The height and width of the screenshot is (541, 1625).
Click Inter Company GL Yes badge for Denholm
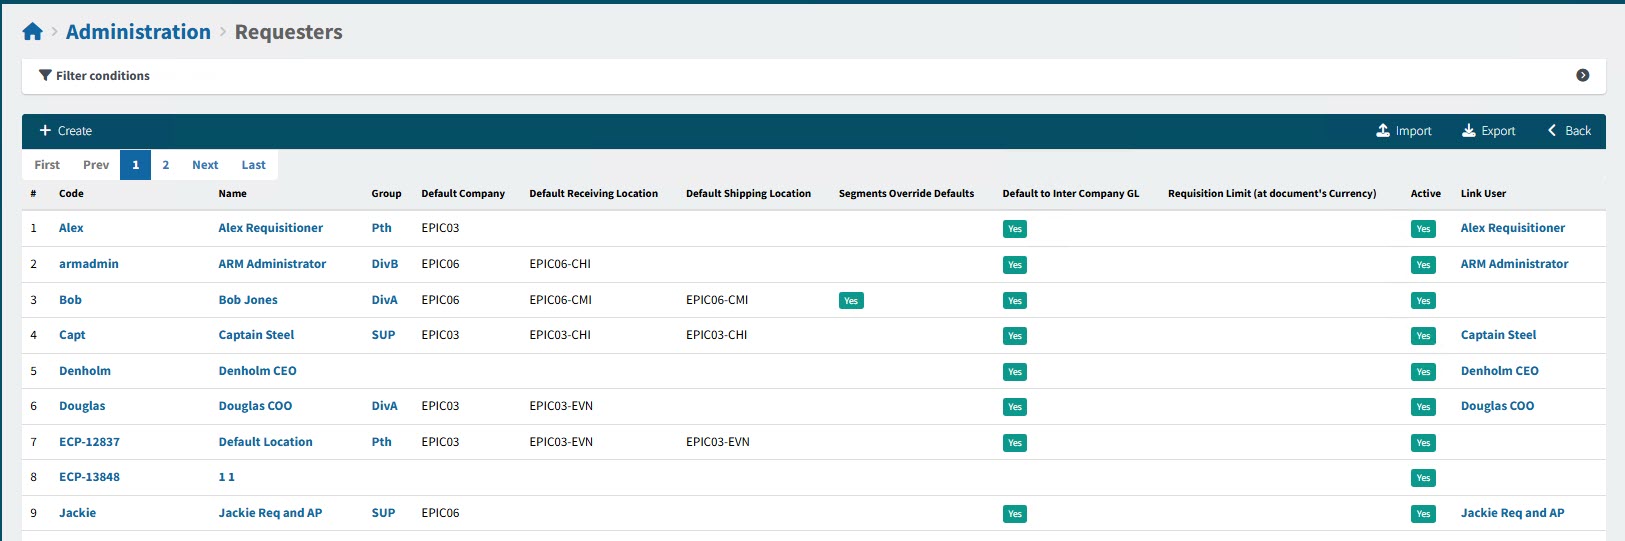tap(1014, 372)
